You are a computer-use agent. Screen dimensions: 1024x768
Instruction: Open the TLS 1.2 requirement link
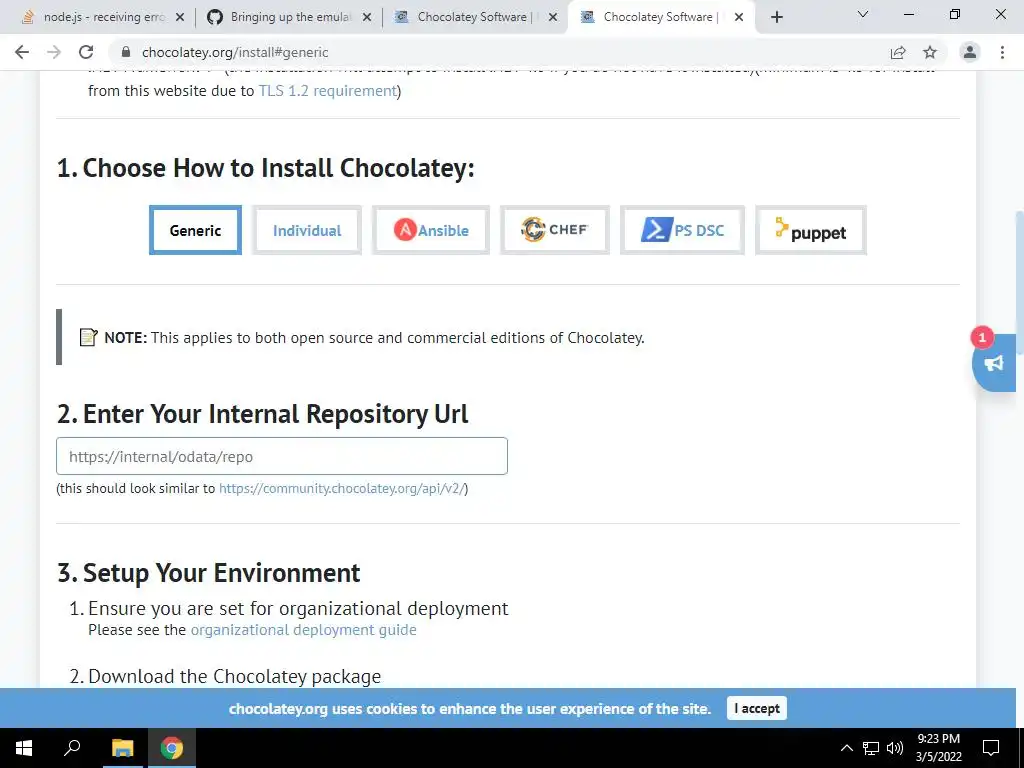coord(328,91)
